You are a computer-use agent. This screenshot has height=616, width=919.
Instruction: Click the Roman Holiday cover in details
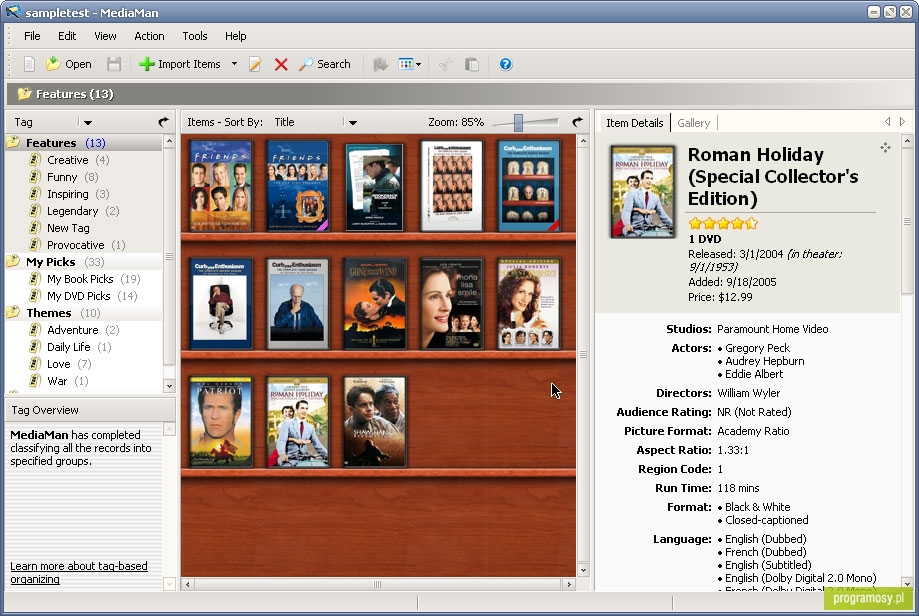(x=643, y=192)
